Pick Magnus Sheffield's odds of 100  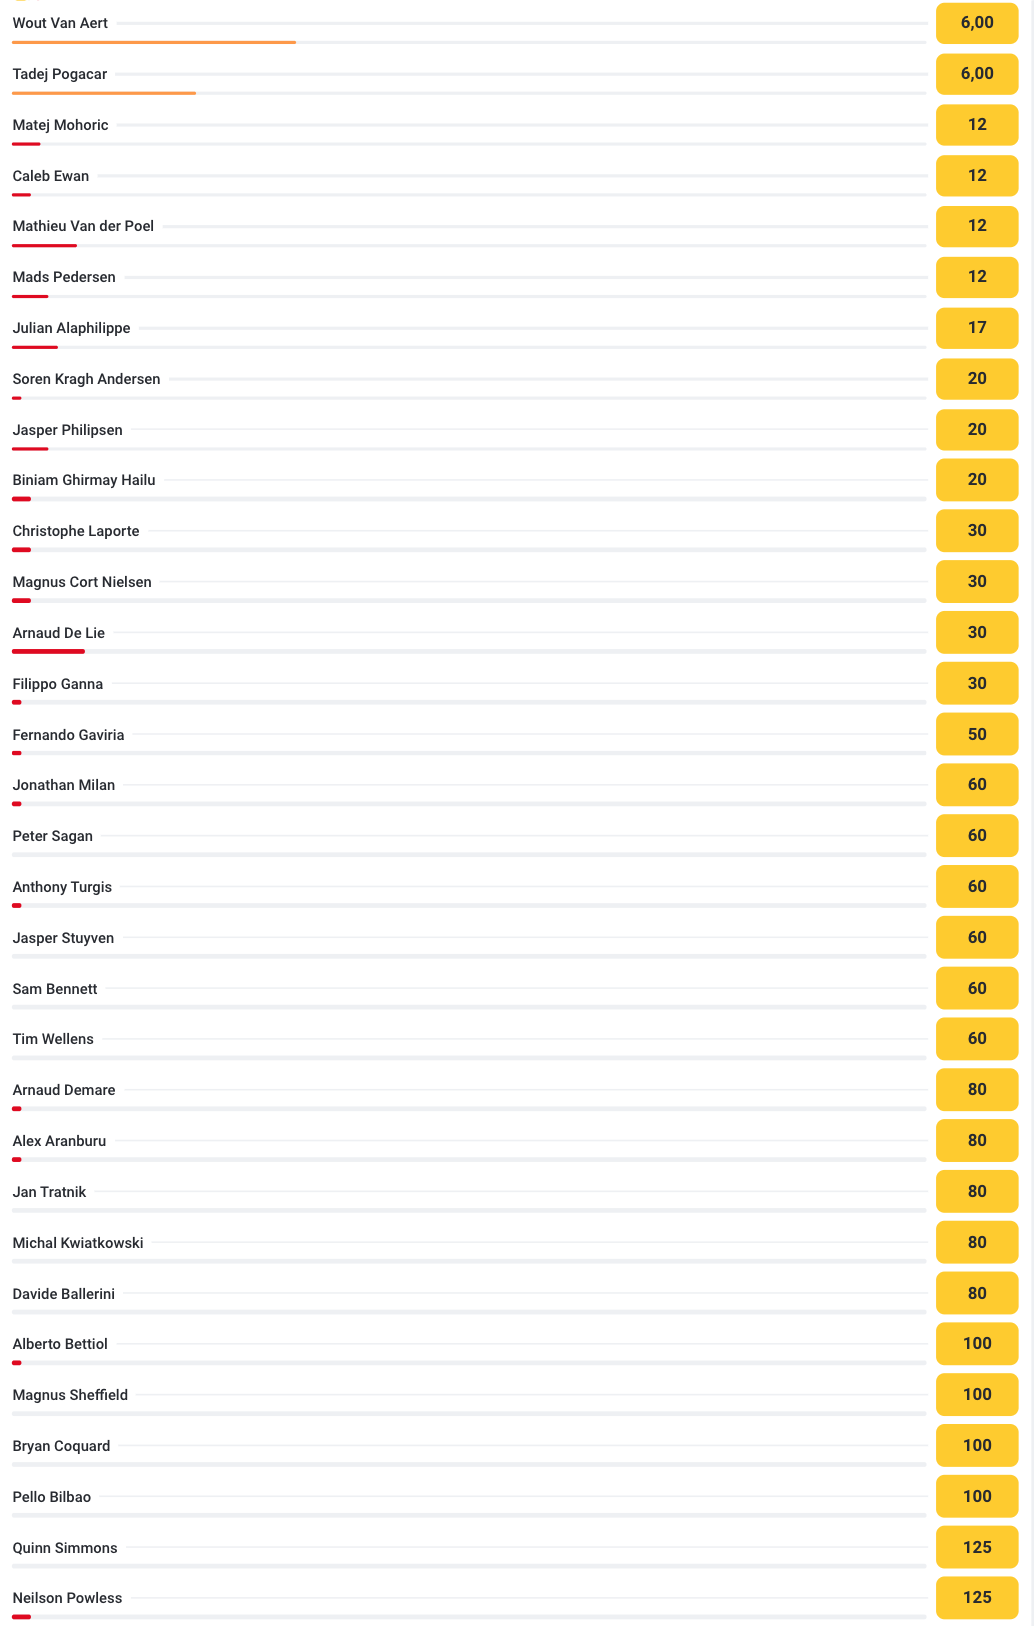[976, 1395]
